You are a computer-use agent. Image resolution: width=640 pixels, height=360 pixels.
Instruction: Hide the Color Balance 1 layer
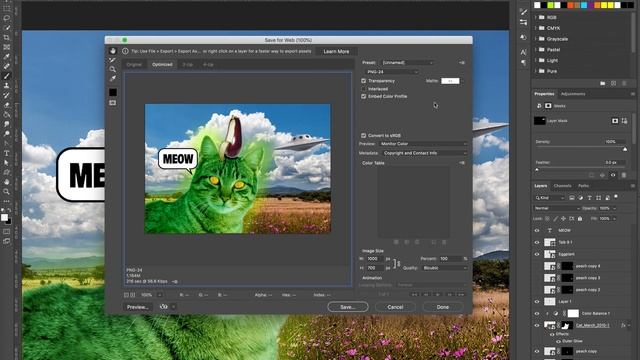pos(537,313)
